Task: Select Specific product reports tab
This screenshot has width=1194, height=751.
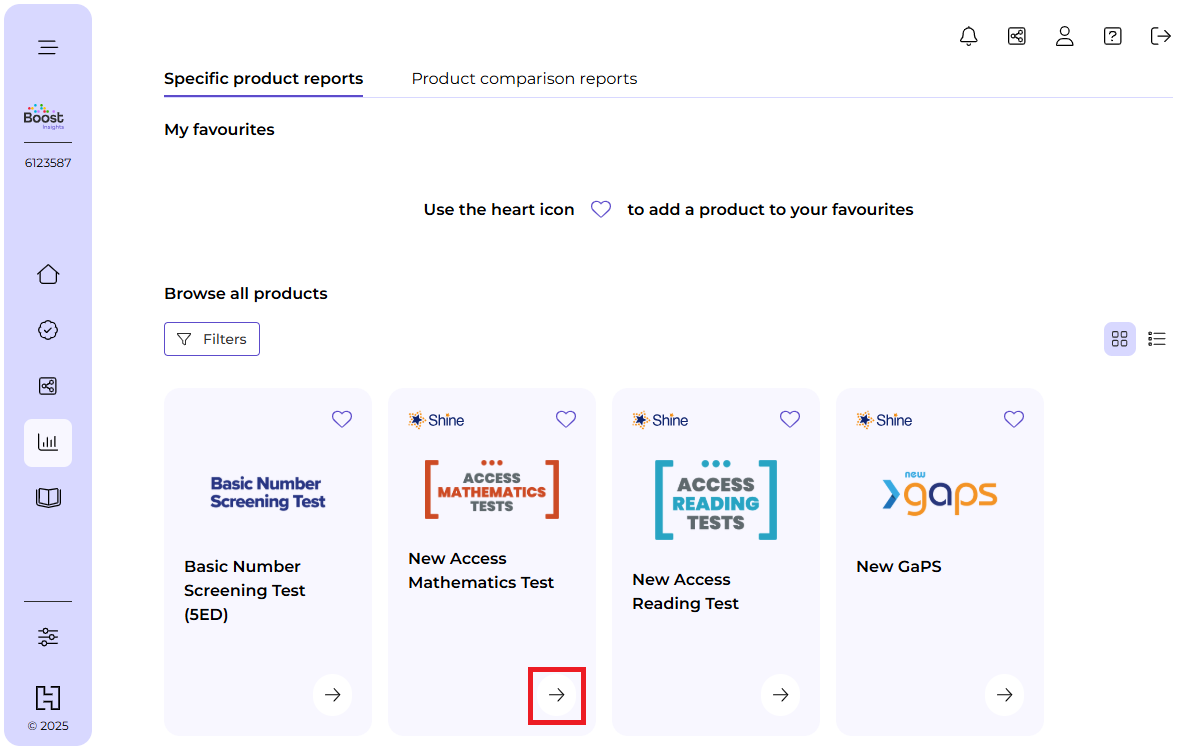Action: (x=263, y=79)
